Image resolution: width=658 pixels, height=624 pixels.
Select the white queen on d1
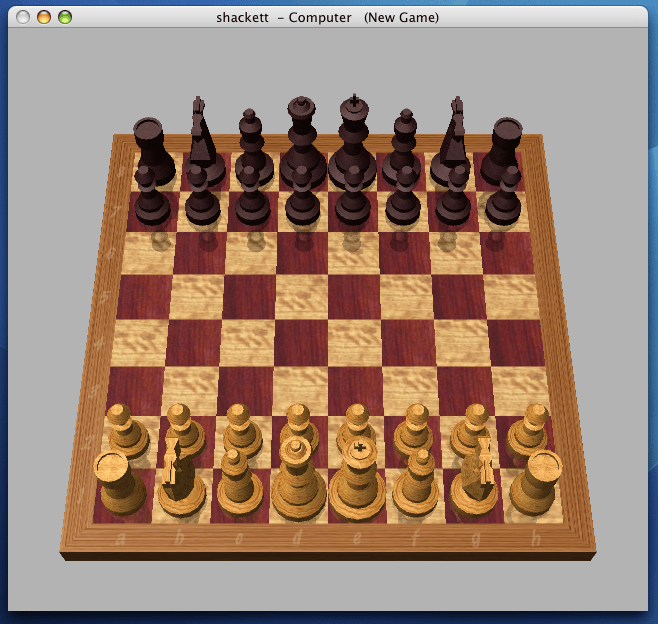tap(298, 478)
